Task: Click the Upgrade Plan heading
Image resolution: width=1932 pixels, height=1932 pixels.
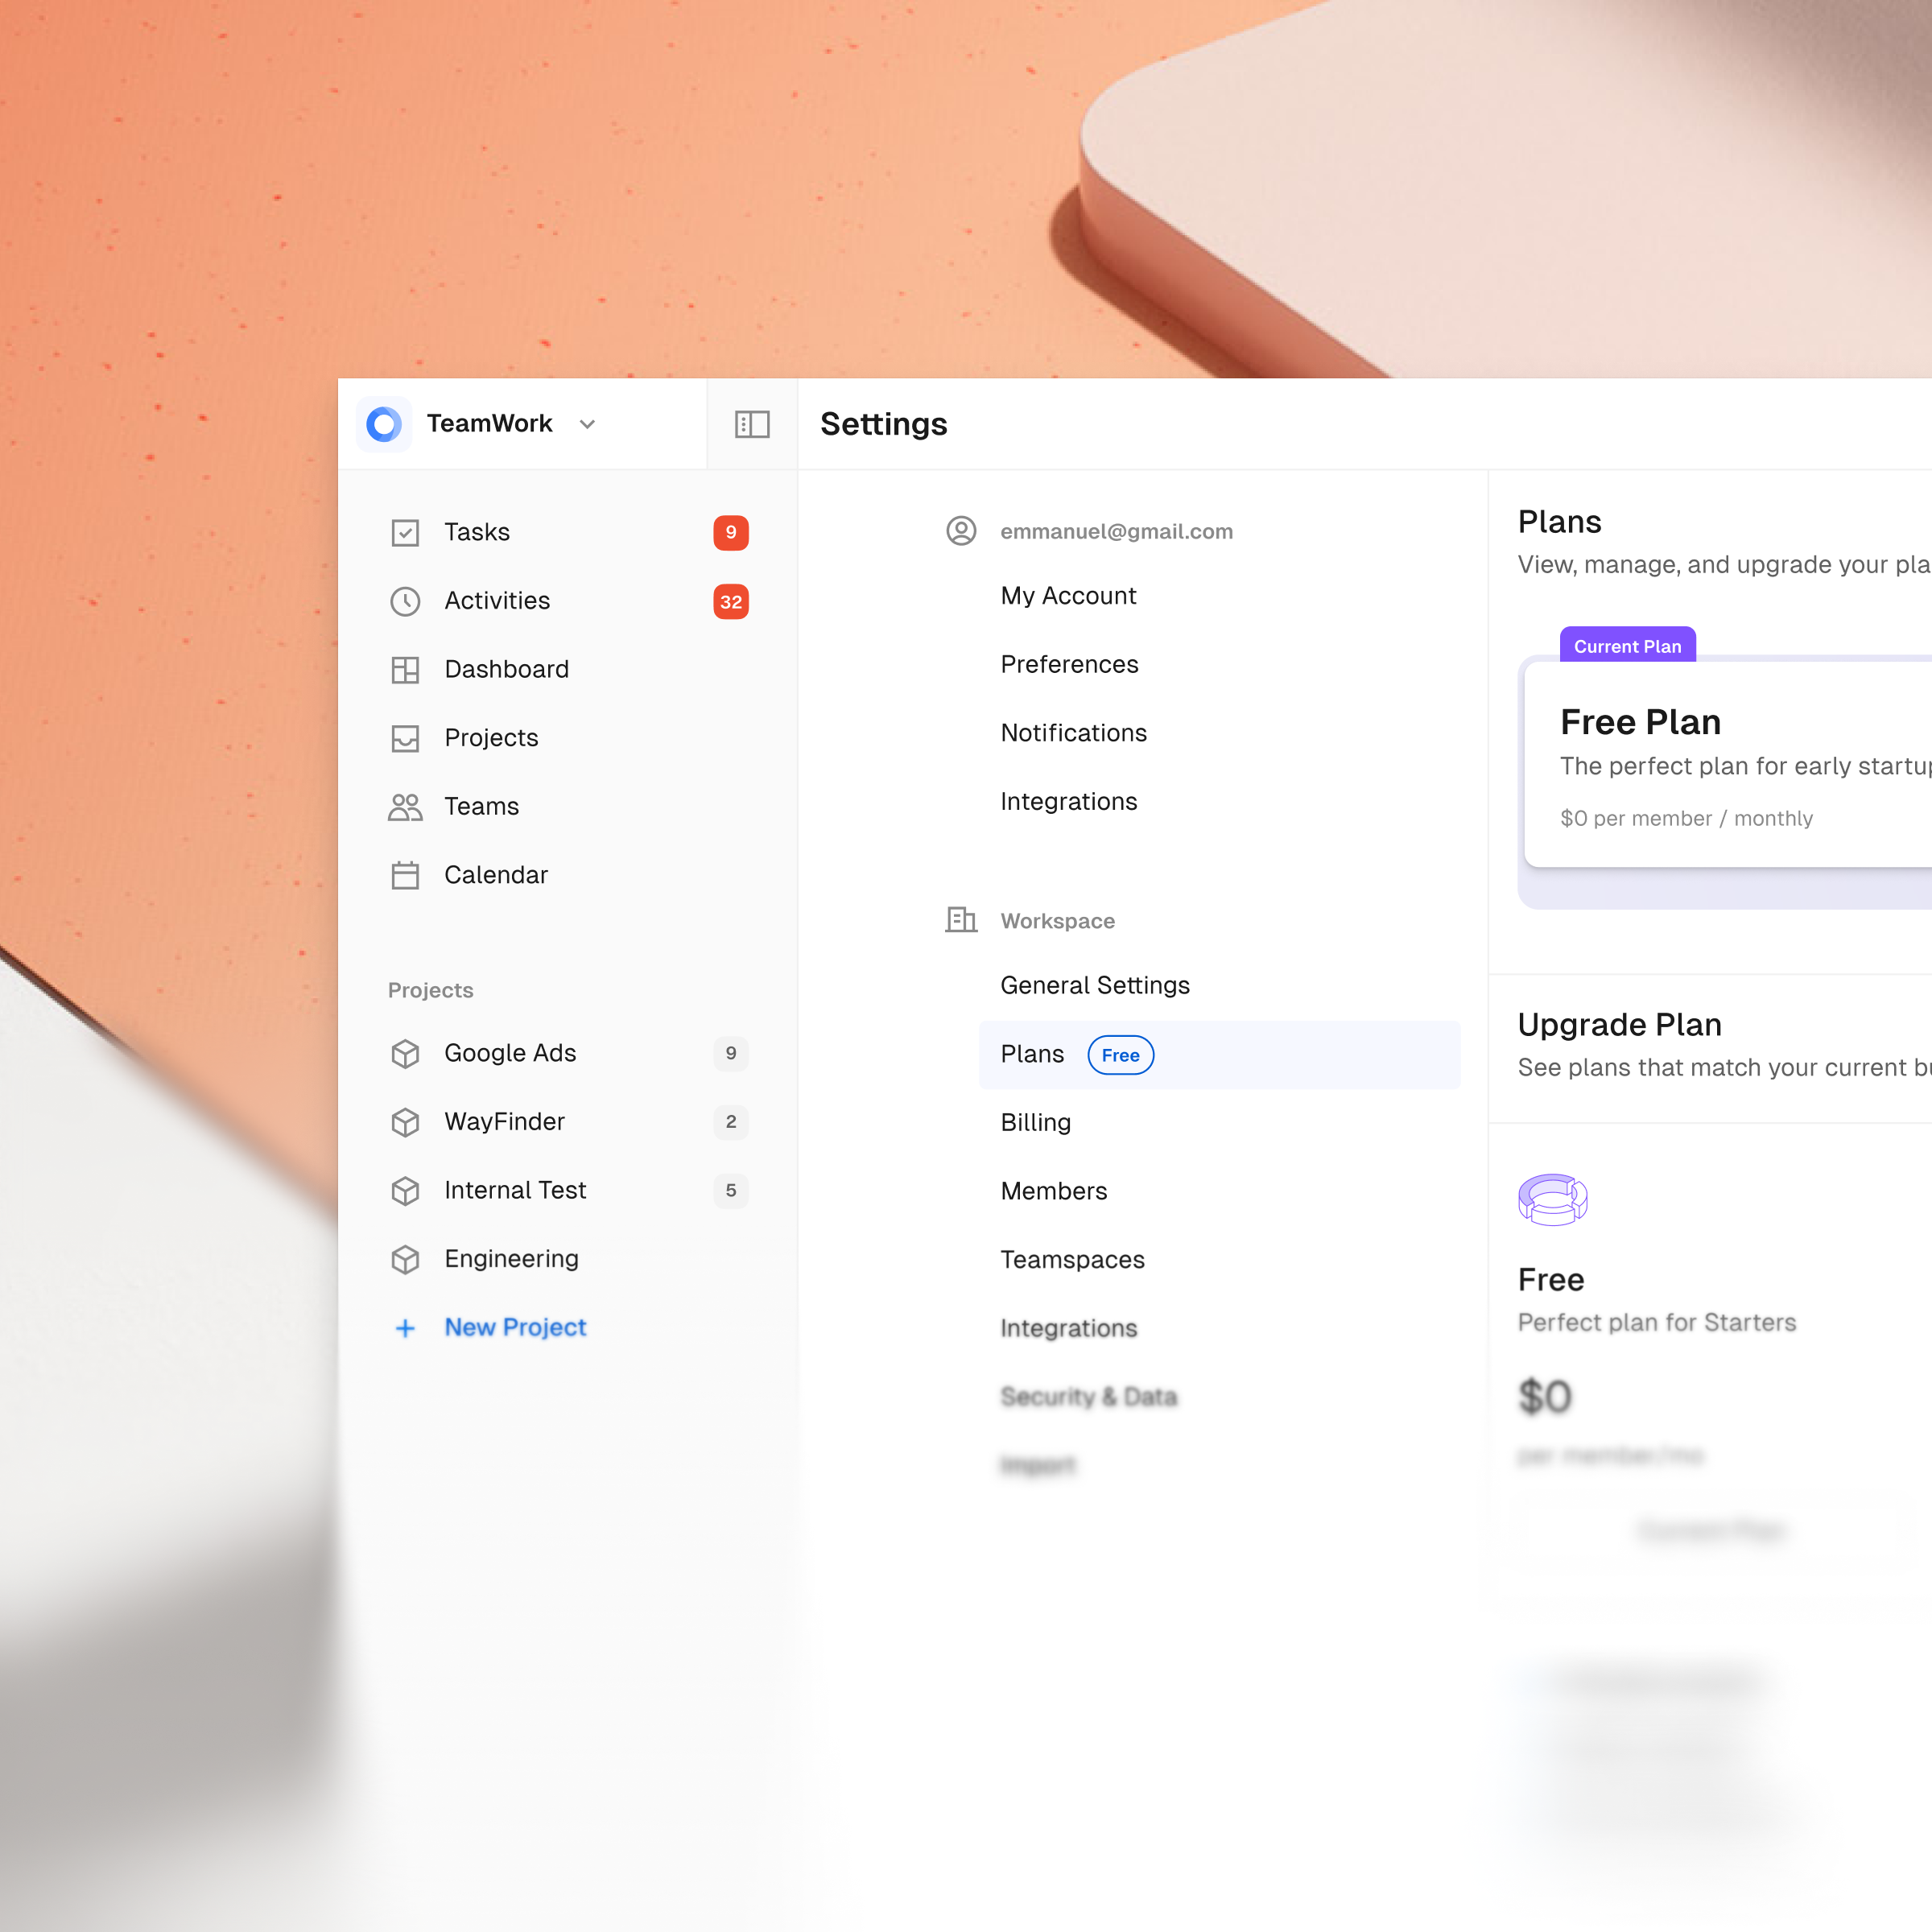Action: tap(1619, 1025)
